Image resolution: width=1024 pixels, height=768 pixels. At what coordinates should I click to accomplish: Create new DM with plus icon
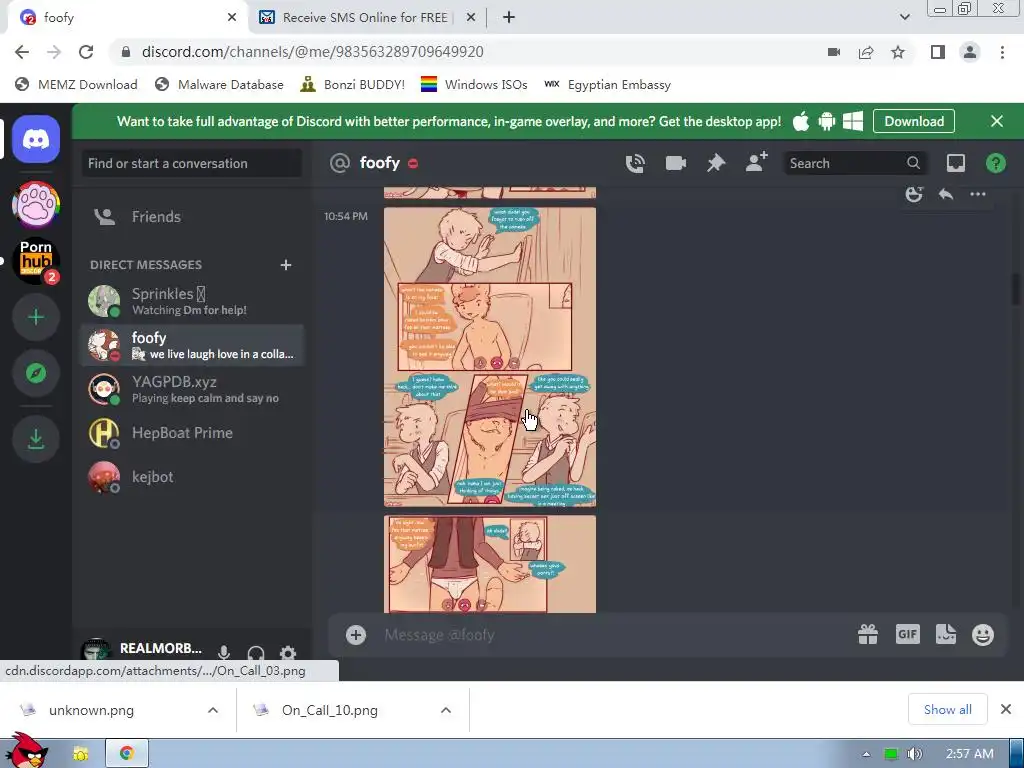(x=285, y=264)
